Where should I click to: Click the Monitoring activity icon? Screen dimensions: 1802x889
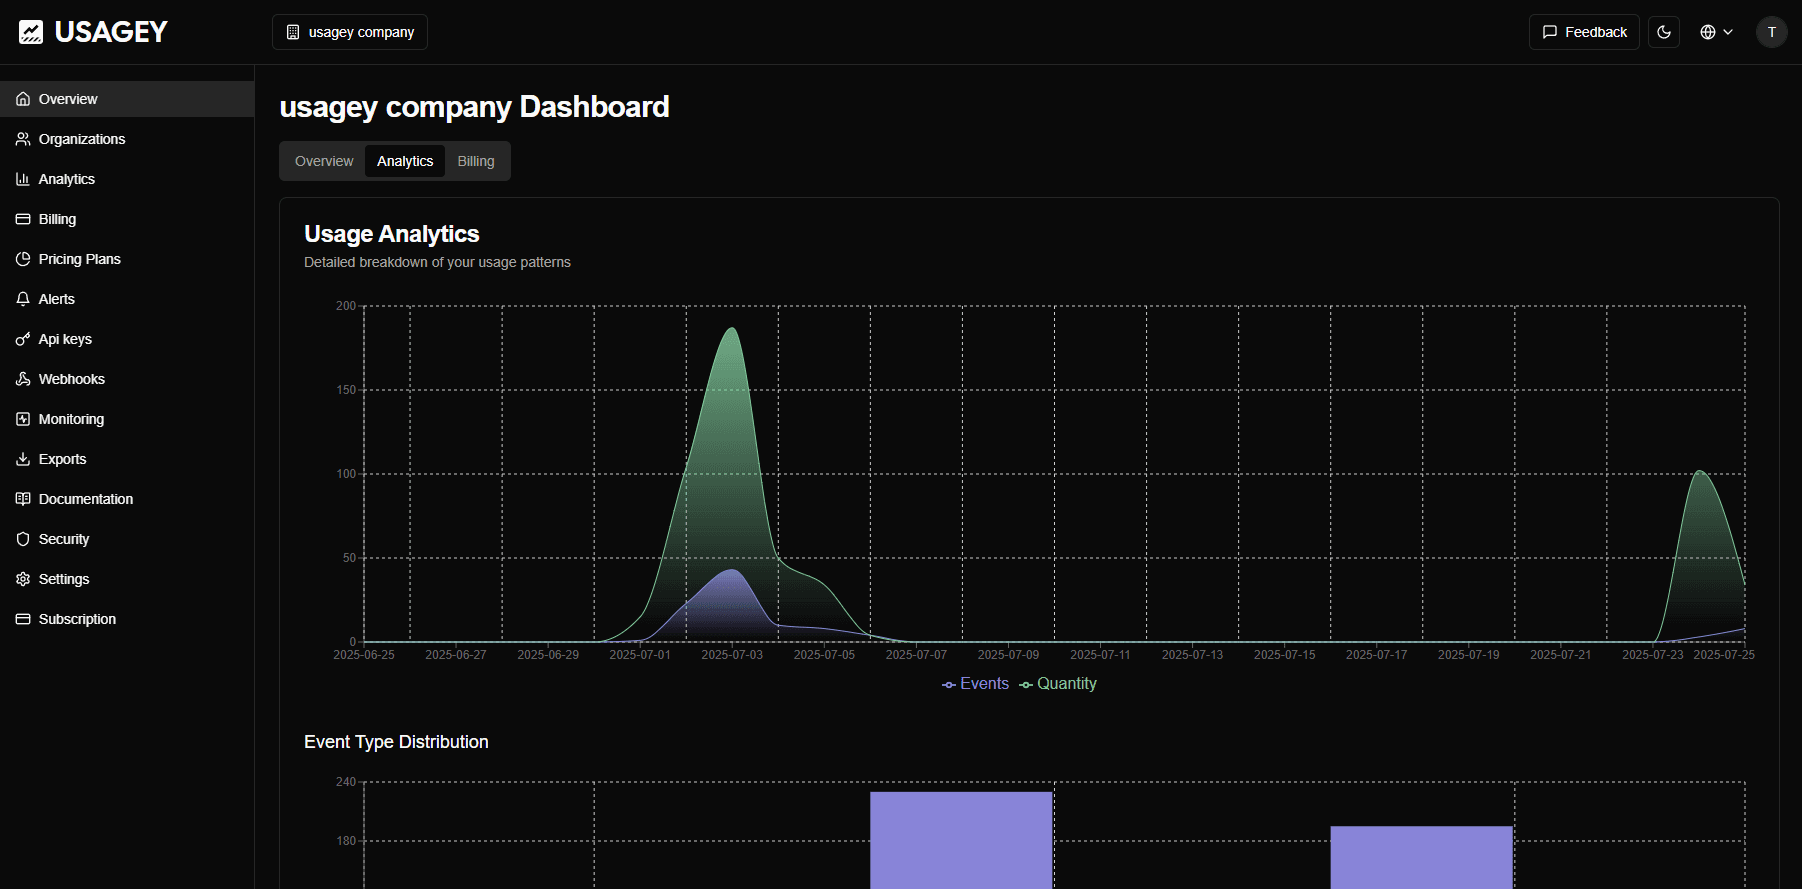[x=23, y=419]
